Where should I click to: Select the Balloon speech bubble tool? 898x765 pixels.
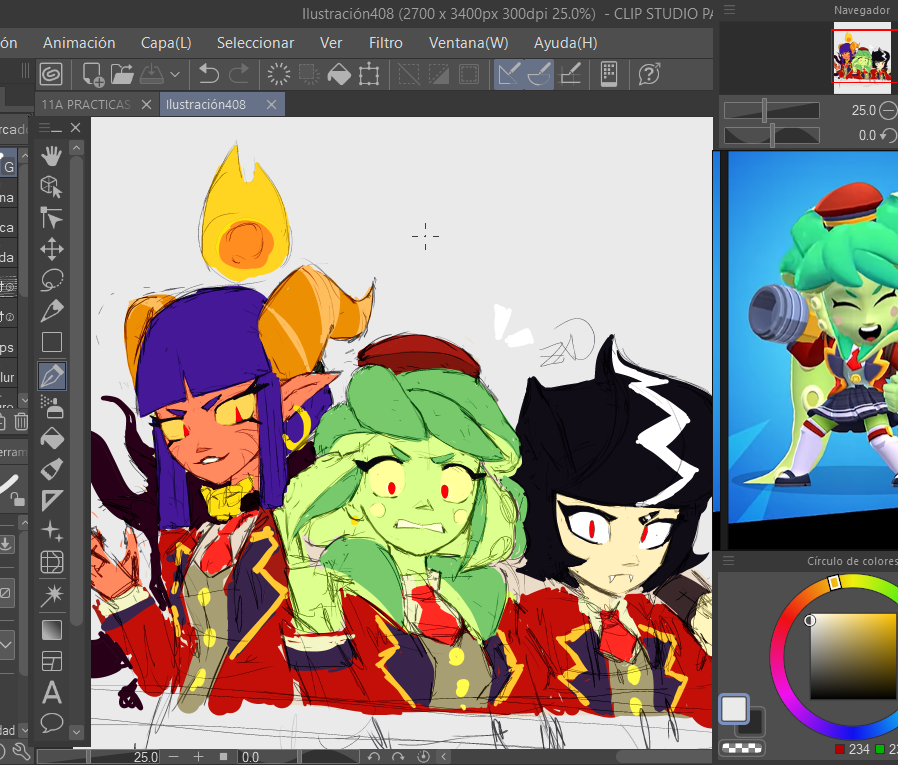[x=52, y=723]
